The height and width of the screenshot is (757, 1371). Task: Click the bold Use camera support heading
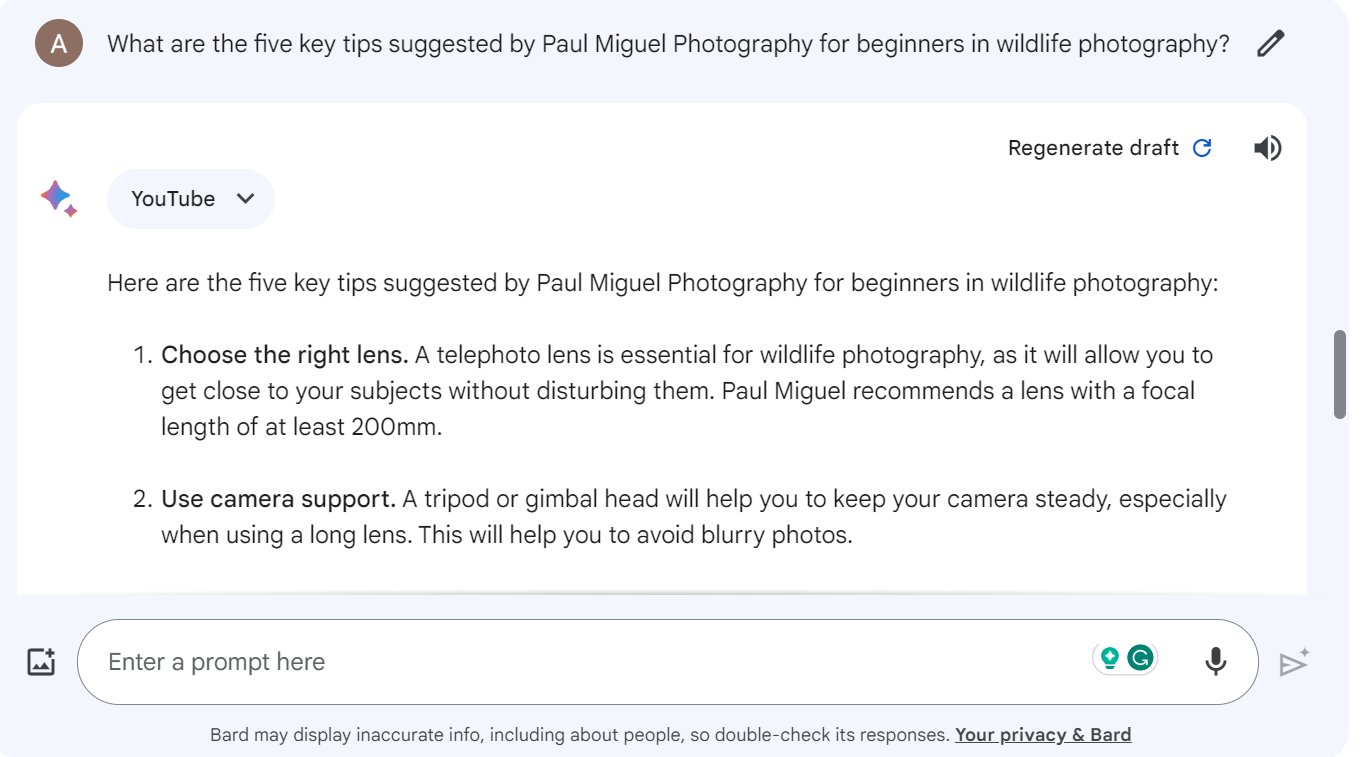tap(279, 499)
